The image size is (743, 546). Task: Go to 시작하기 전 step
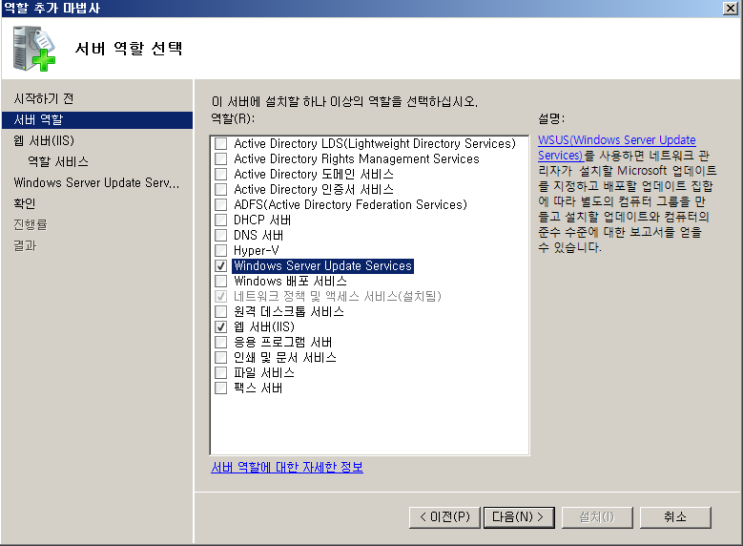coord(44,99)
